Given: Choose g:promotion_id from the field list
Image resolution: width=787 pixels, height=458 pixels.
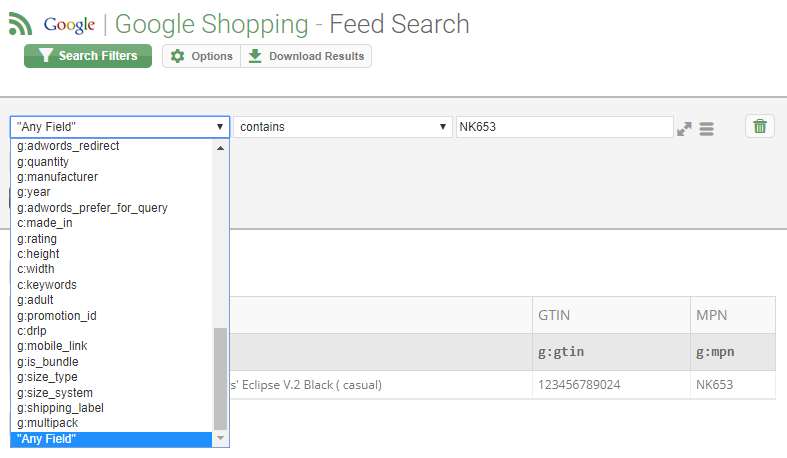Looking at the screenshot, I should 57,316.
